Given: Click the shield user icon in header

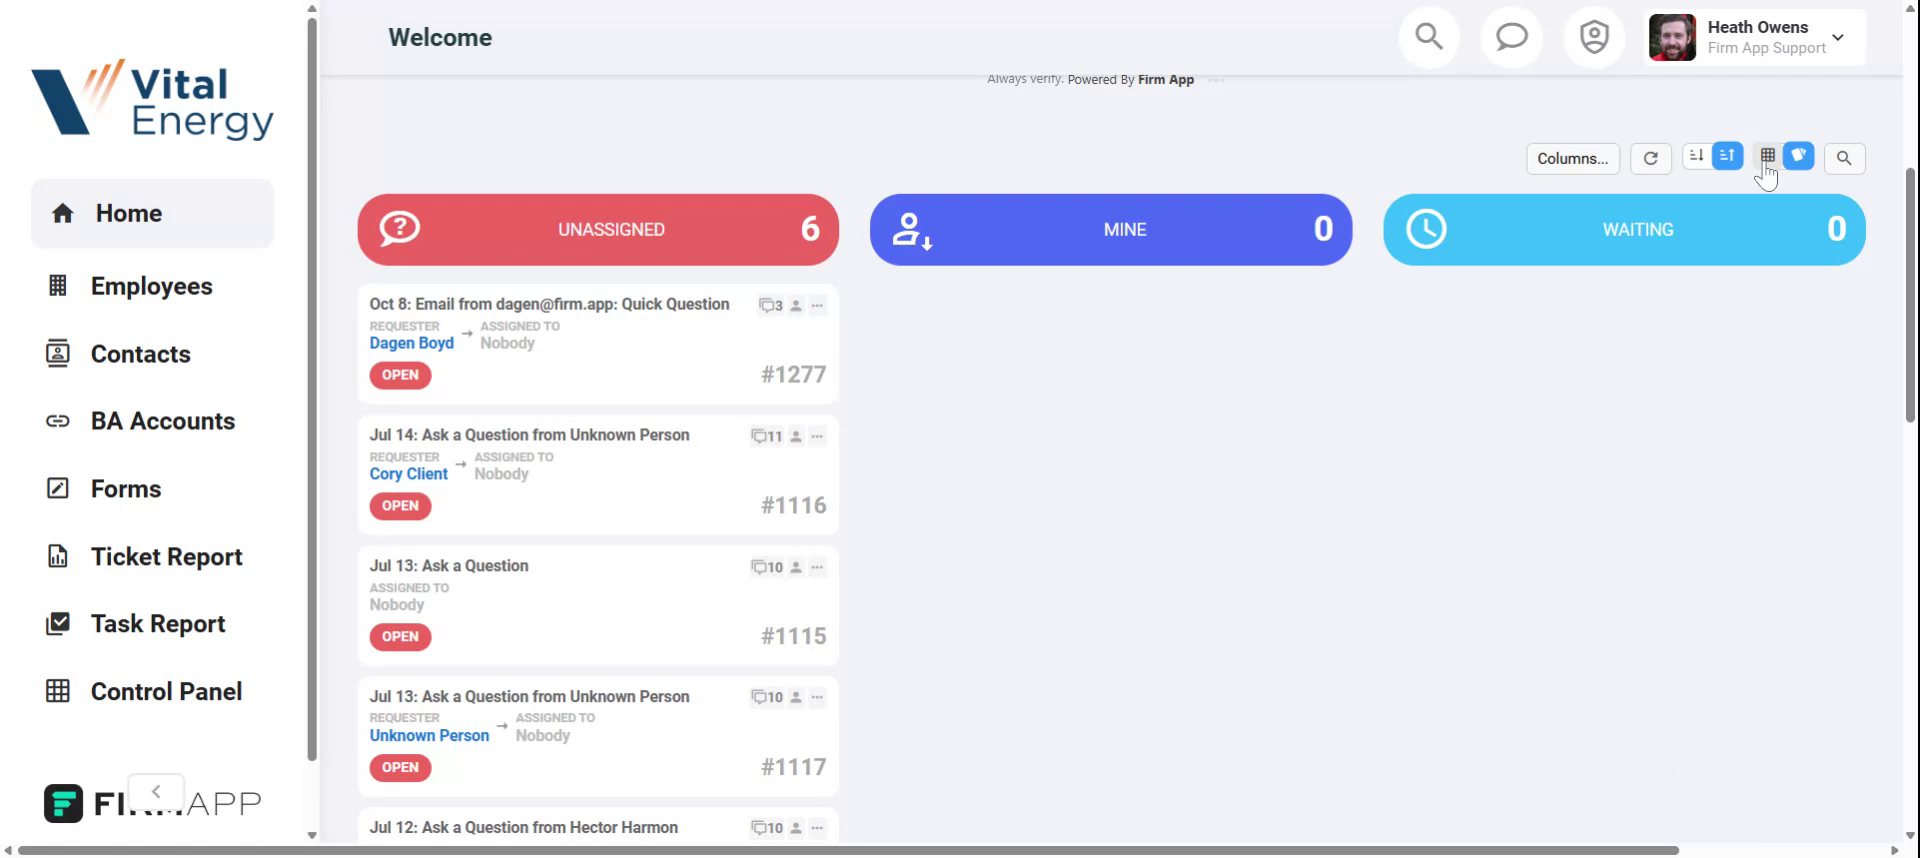Looking at the screenshot, I should click(x=1594, y=38).
